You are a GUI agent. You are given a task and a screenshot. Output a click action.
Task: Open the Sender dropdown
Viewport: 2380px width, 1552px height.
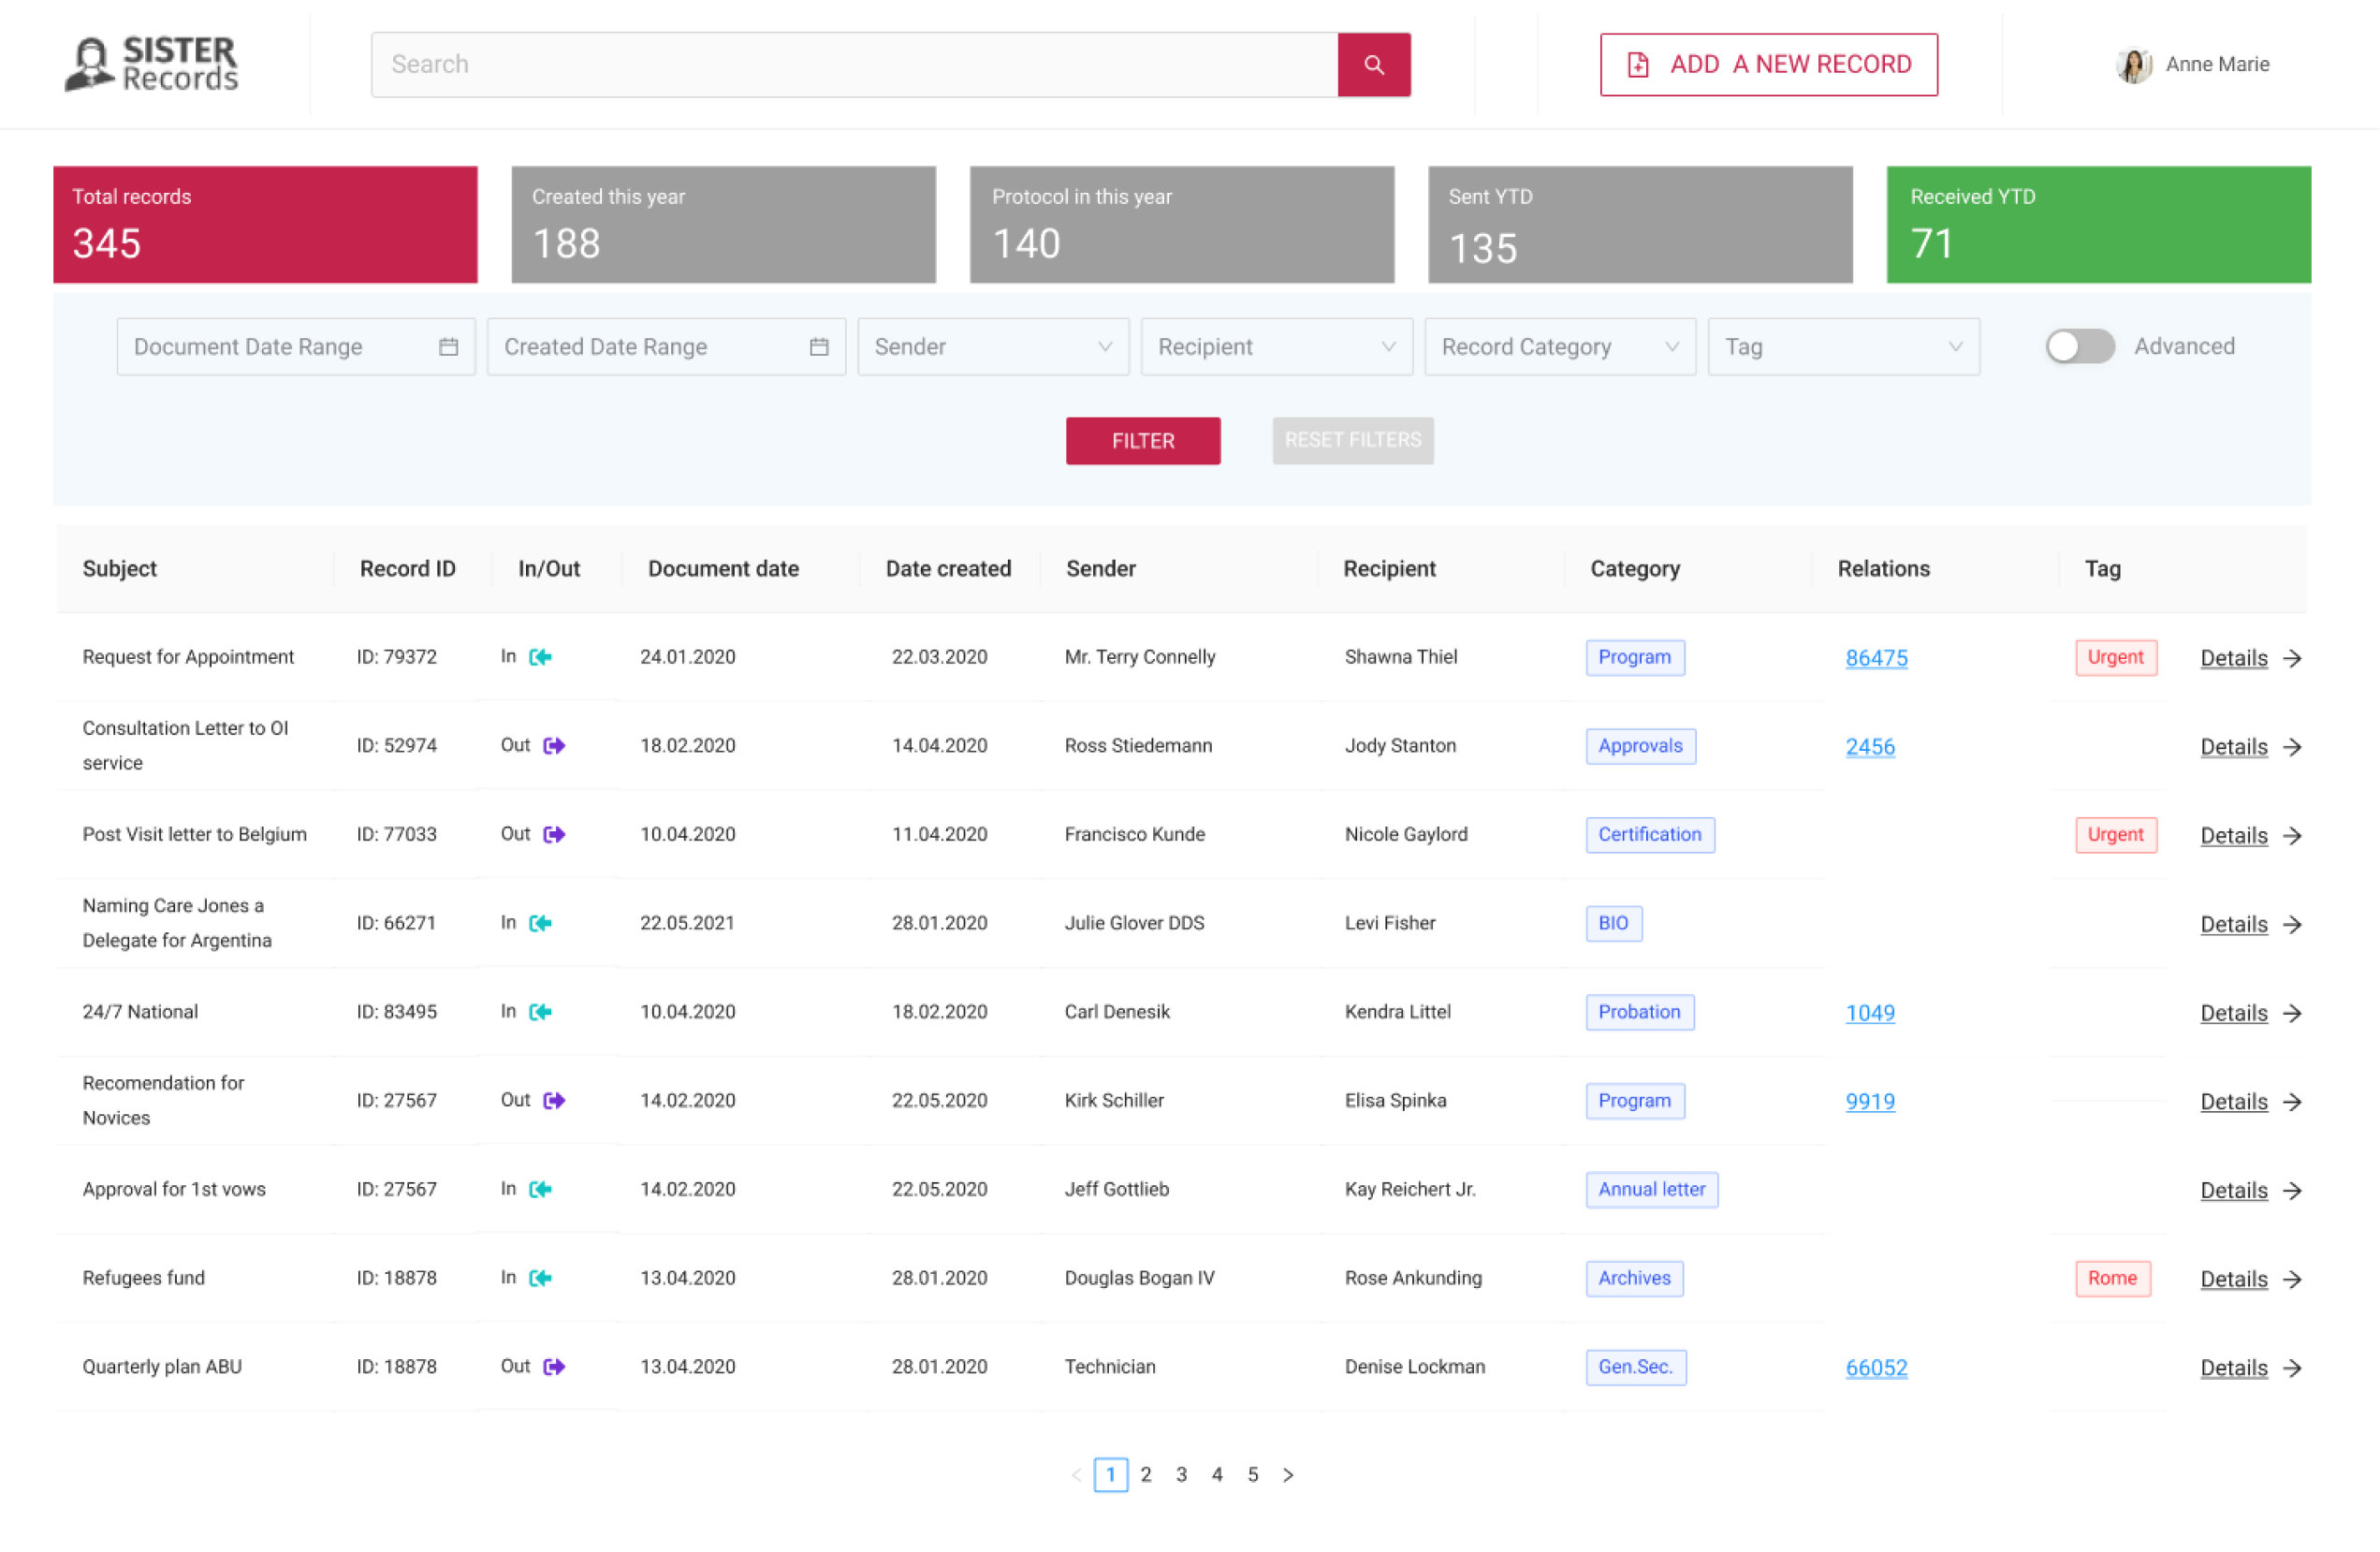tap(992, 346)
